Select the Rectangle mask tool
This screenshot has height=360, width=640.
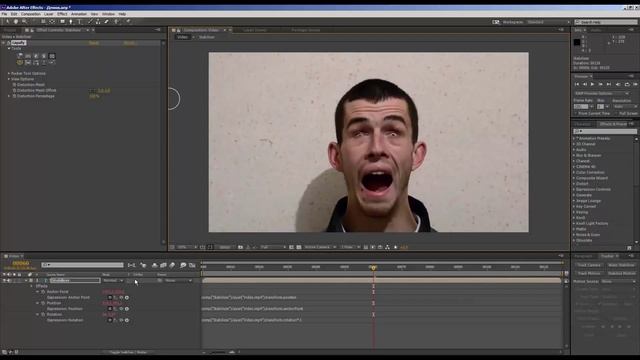pyautogui.click(x=62, y=22)
